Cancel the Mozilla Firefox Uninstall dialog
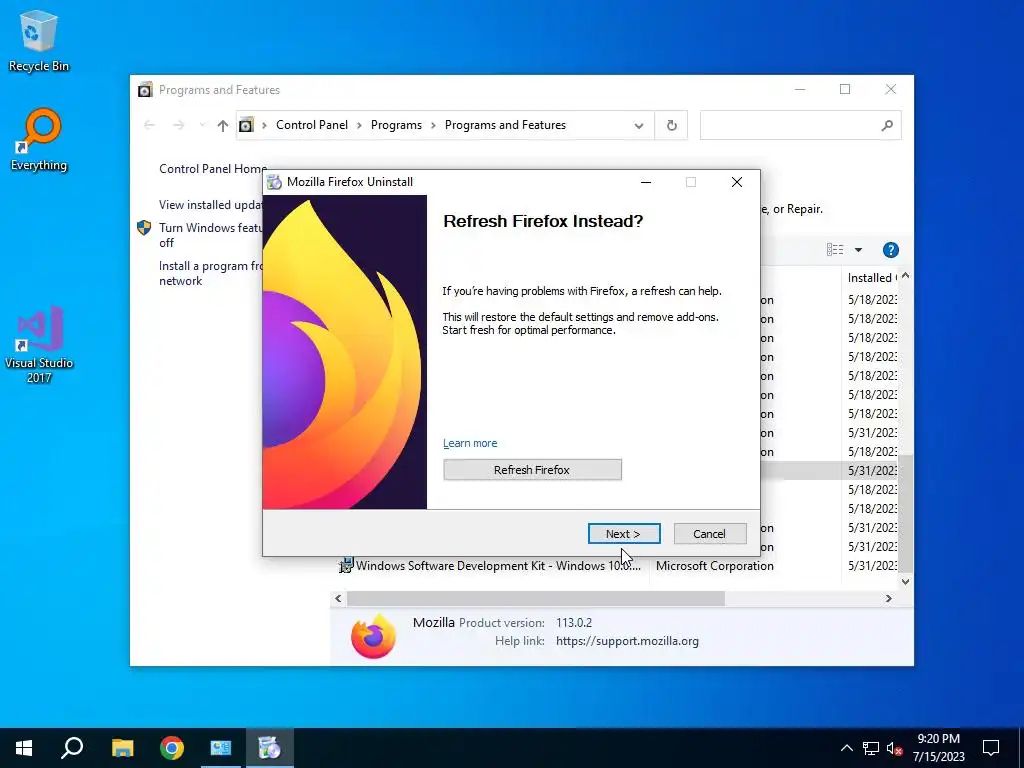The width and height of the screenshot is (1024, 768). tap(709, 534)
